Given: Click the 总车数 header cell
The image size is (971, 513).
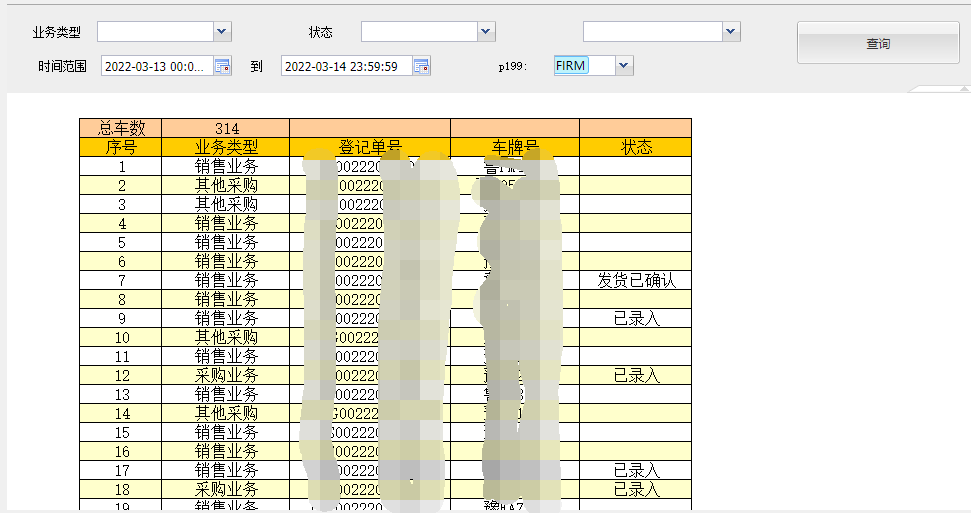Looking at the screenshot, I should [x=121, y=128].
